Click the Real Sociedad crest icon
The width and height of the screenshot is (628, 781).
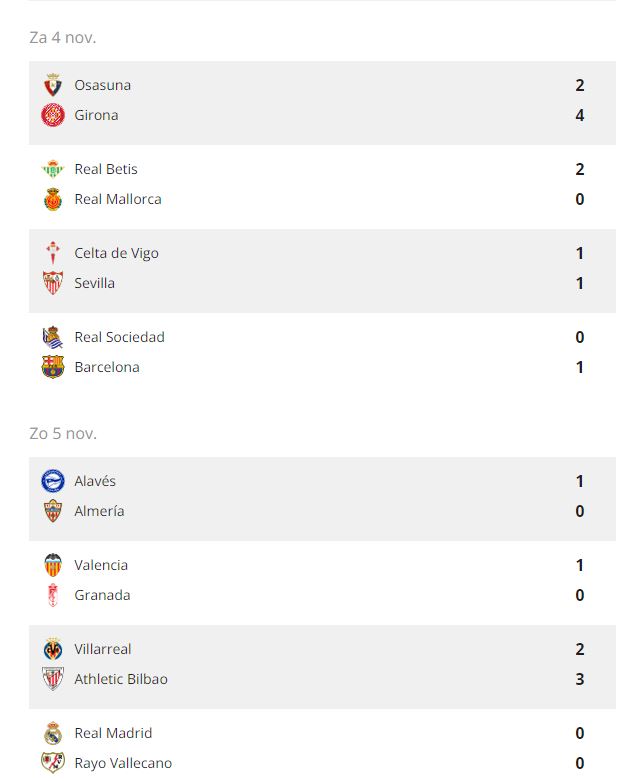pyautogui.click(x=53, y=337)
